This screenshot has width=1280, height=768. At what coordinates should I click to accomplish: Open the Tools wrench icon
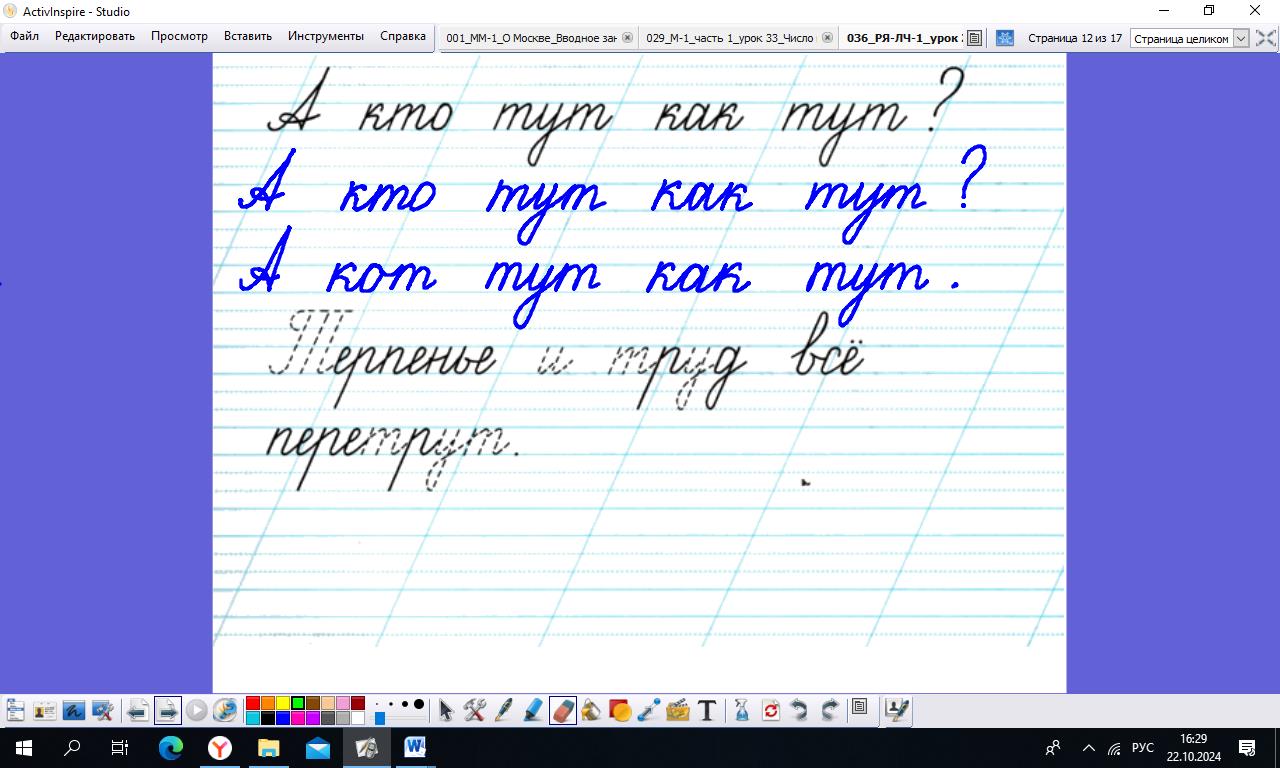(475, 710)
